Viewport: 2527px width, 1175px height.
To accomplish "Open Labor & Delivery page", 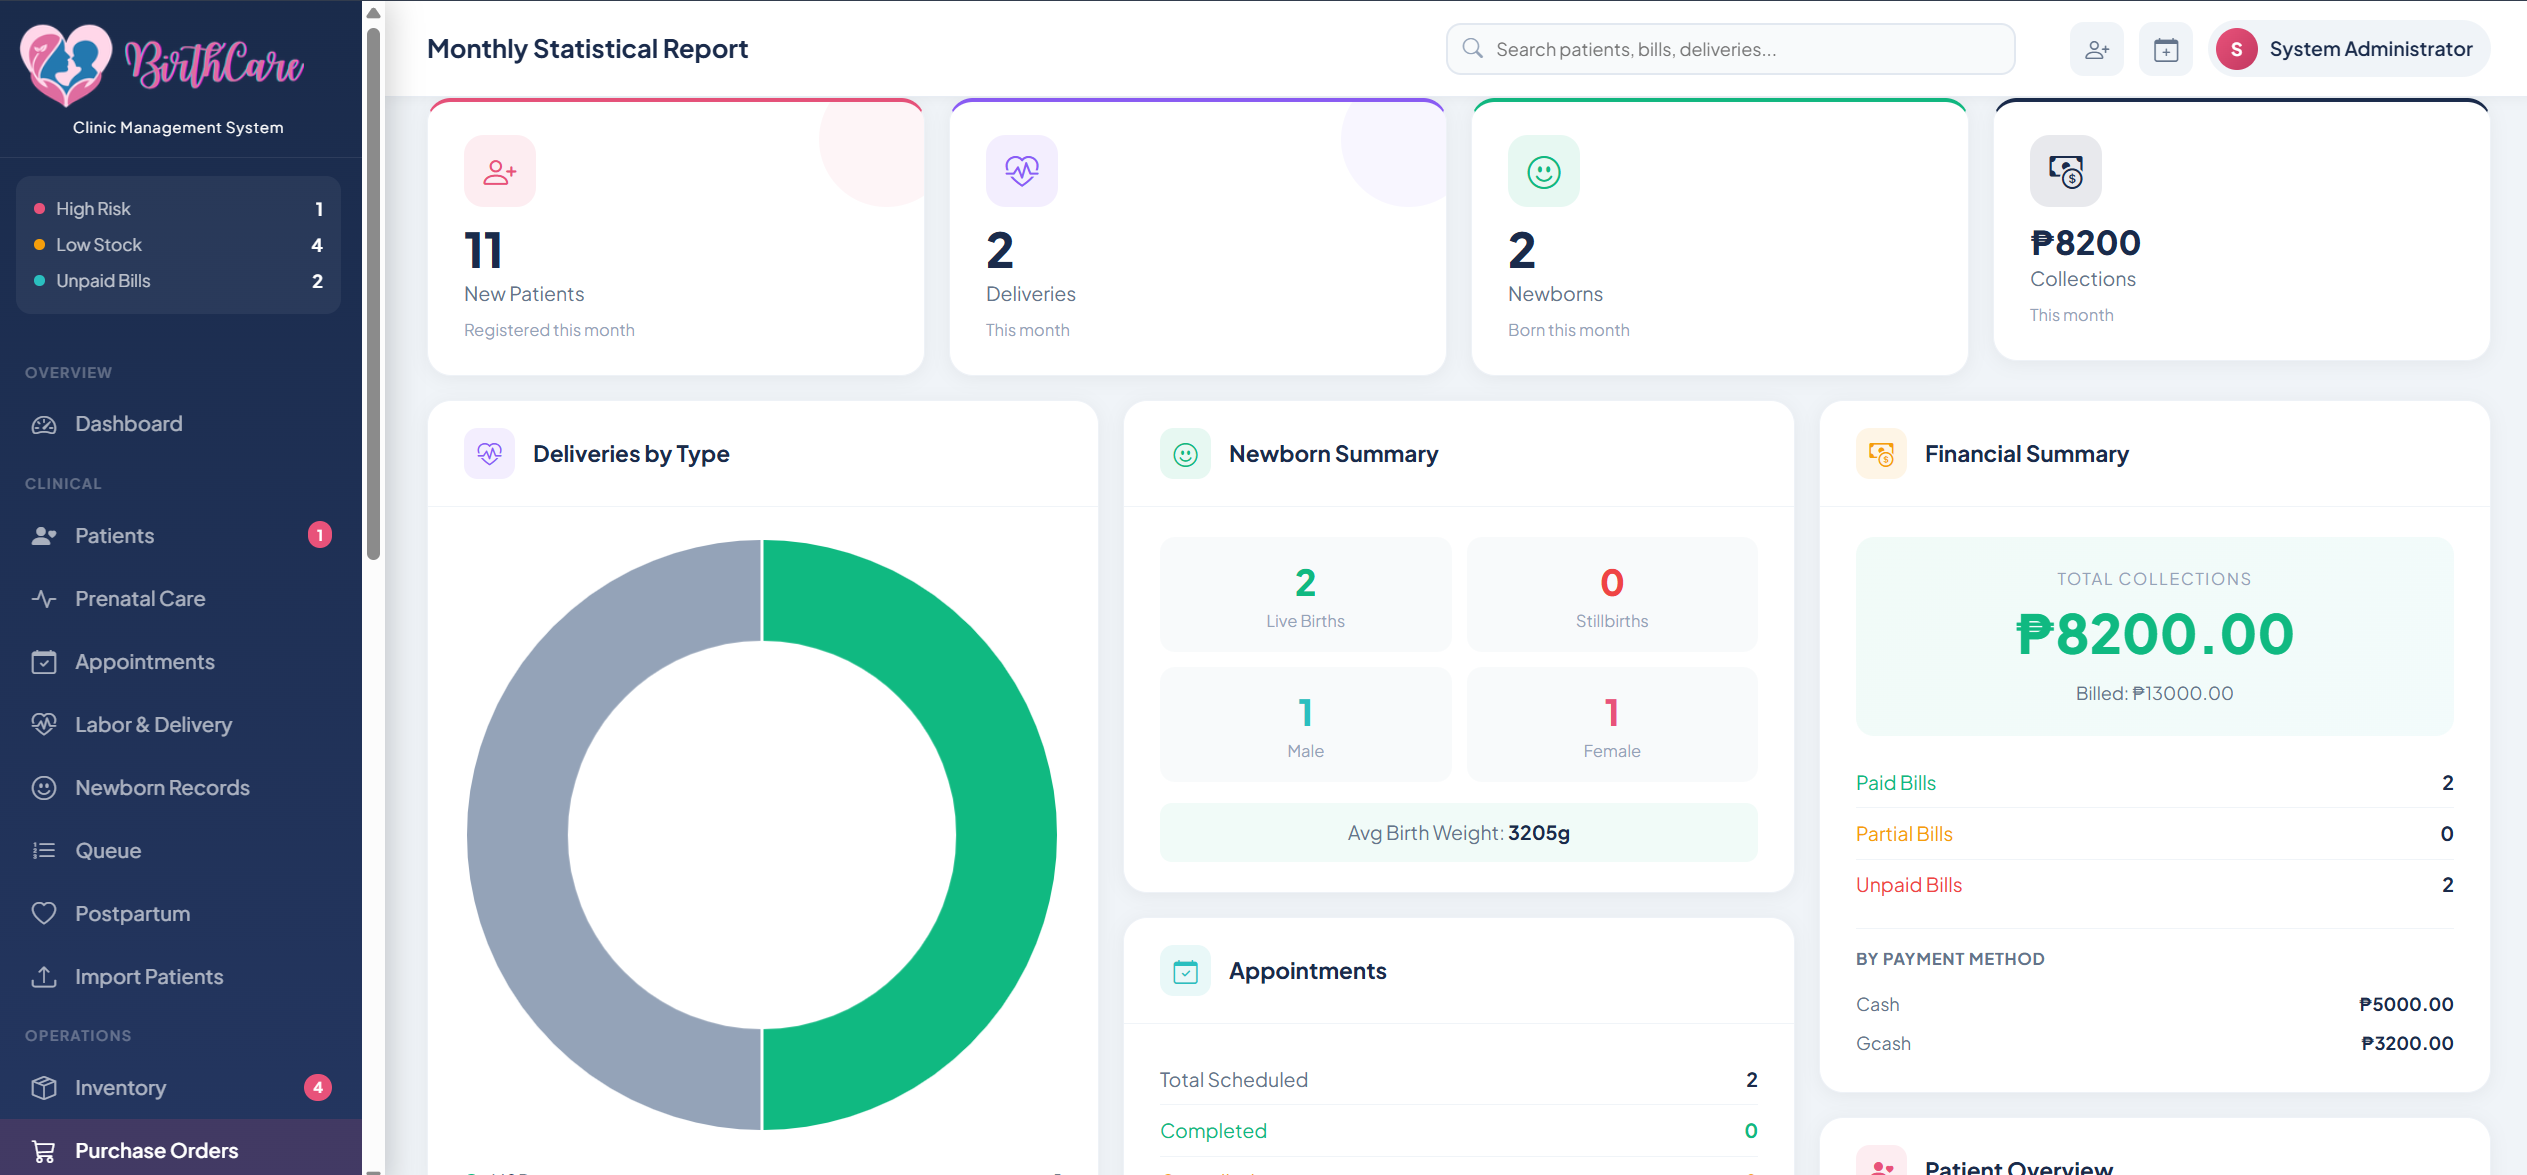I will [181, 725].
